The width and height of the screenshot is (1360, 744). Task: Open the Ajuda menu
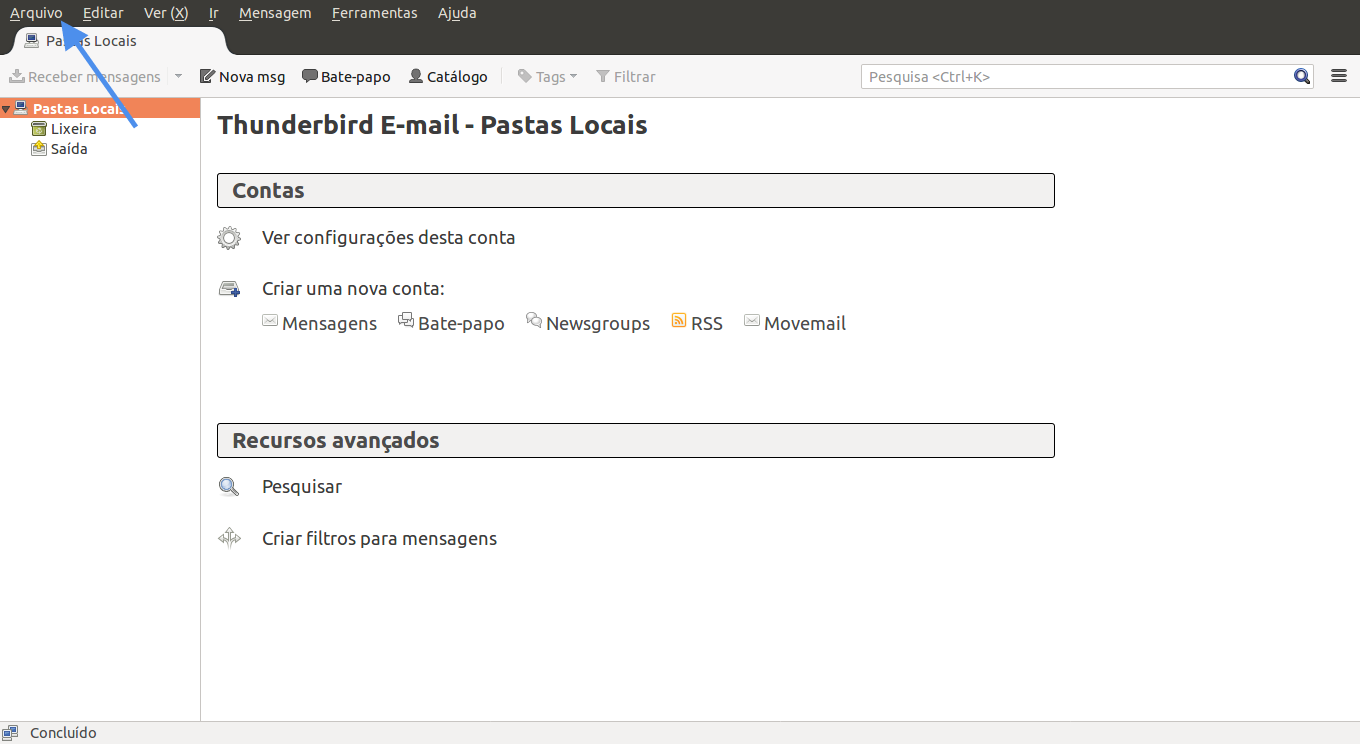pos(457,13)
